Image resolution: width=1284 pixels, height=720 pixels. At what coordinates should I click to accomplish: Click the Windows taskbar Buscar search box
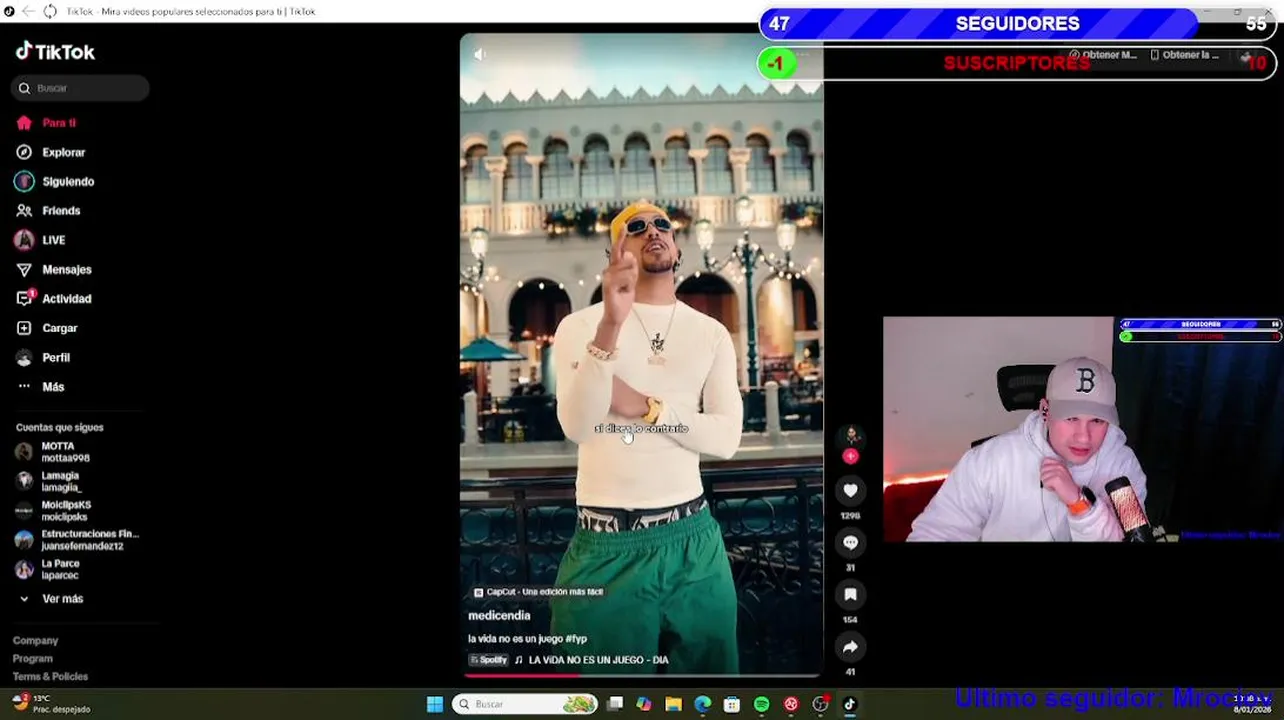pyautogui.click(x=525, y=704)
